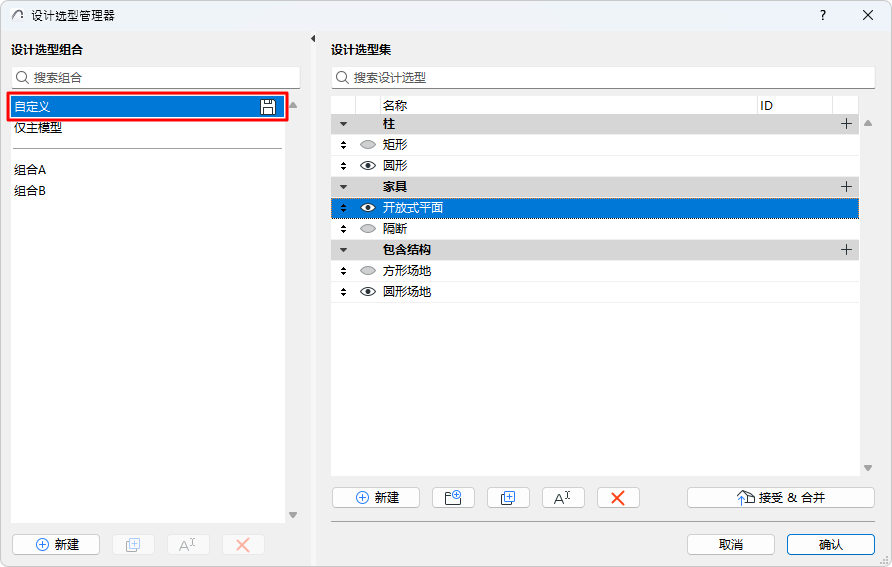Hide the 圆形场地 design option
Image resolution: width=892 pixels, height=567 pixels.
[368, 292]
